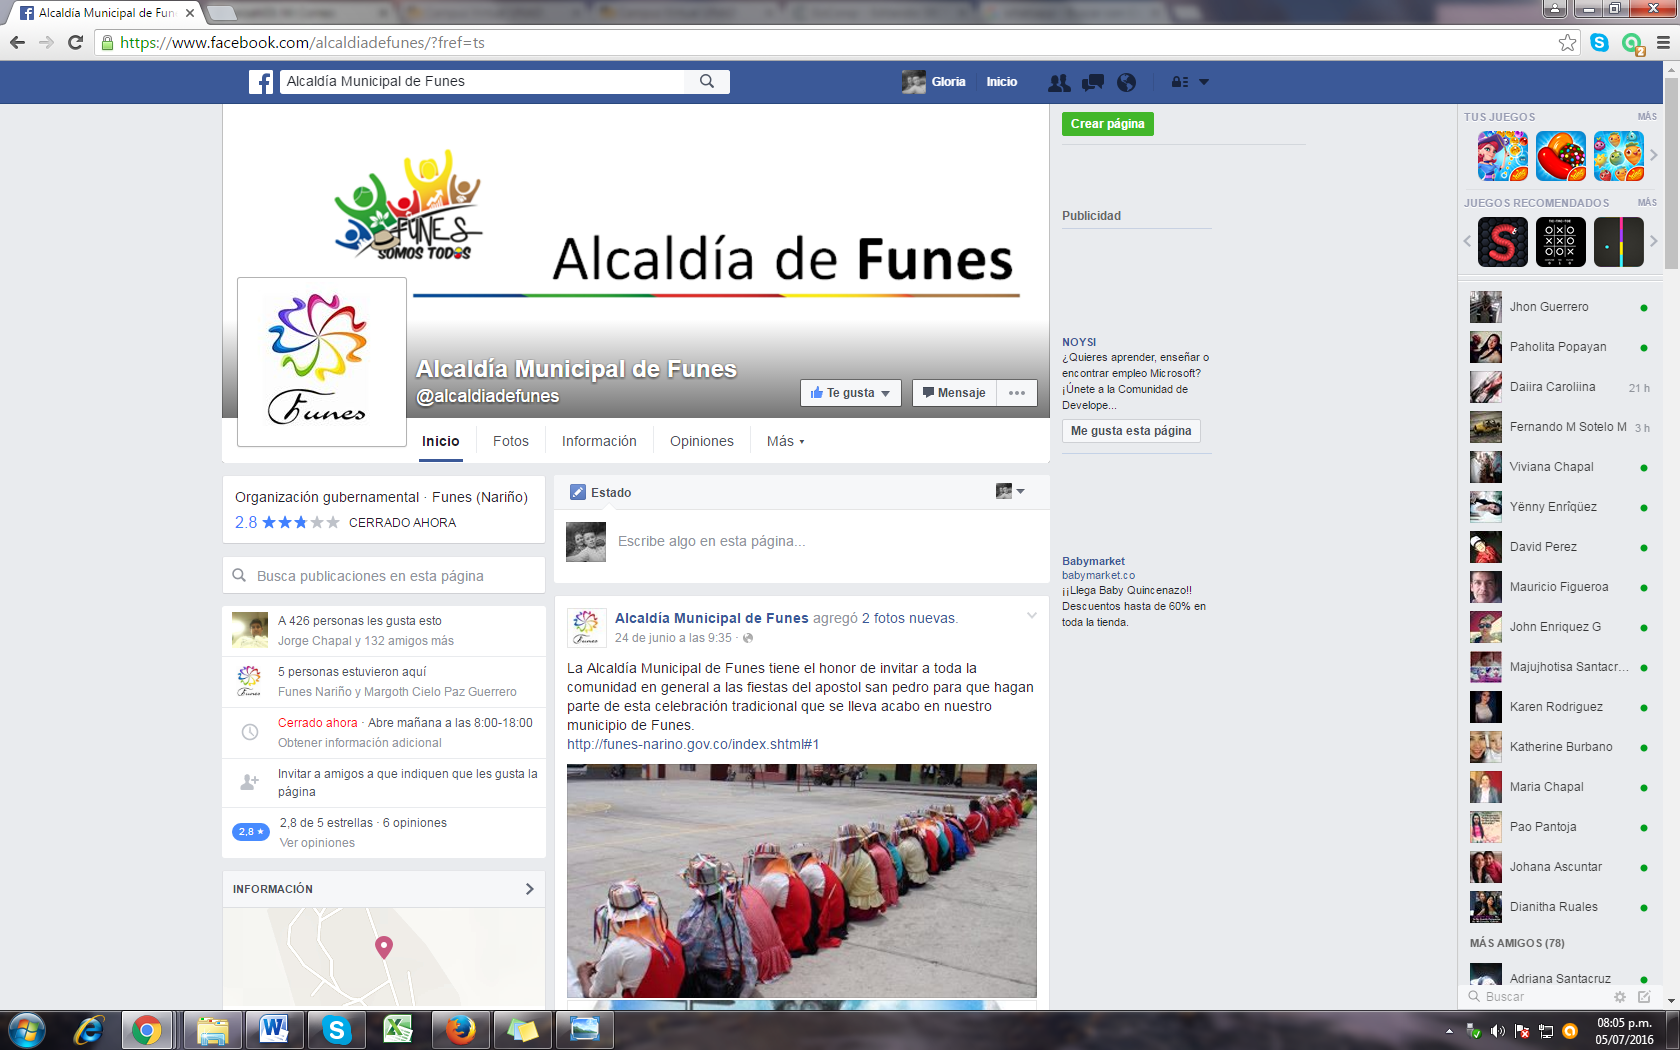The image size is (1680, 1050).
Task: Expand the account dropdown arrow
Action: (x=1204, y=82)
